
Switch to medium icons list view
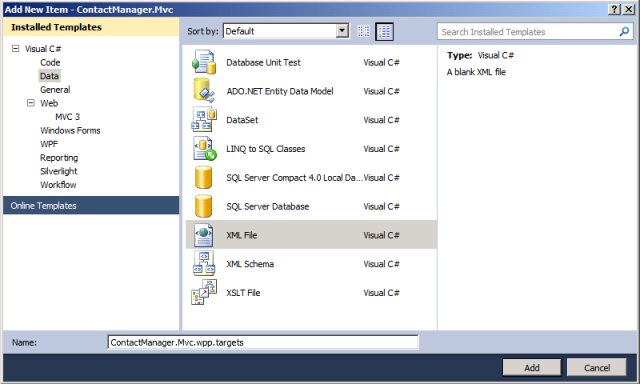pyautogui.click(x=384, y=31)
